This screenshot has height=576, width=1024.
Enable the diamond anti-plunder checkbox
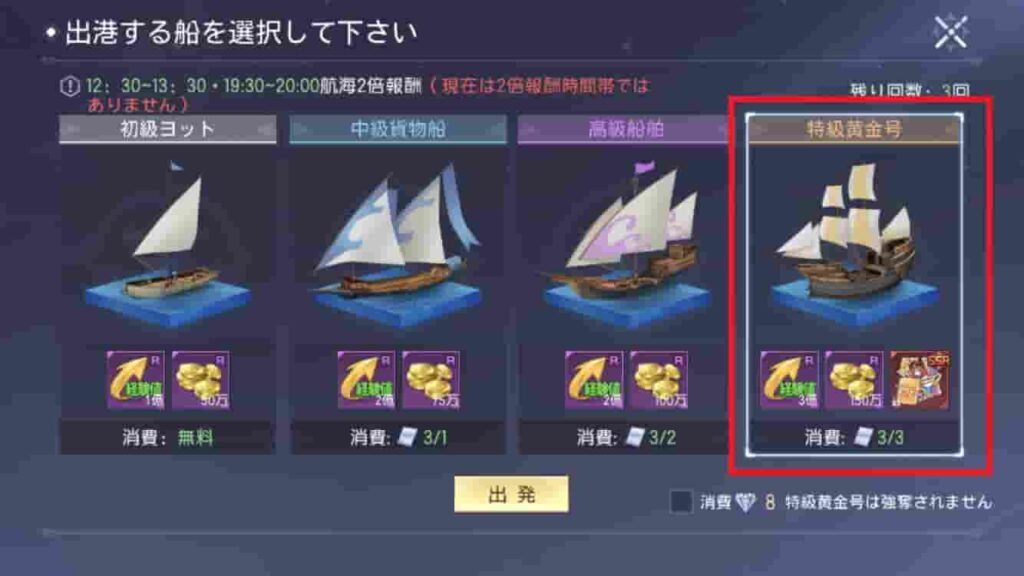point(681,502)
